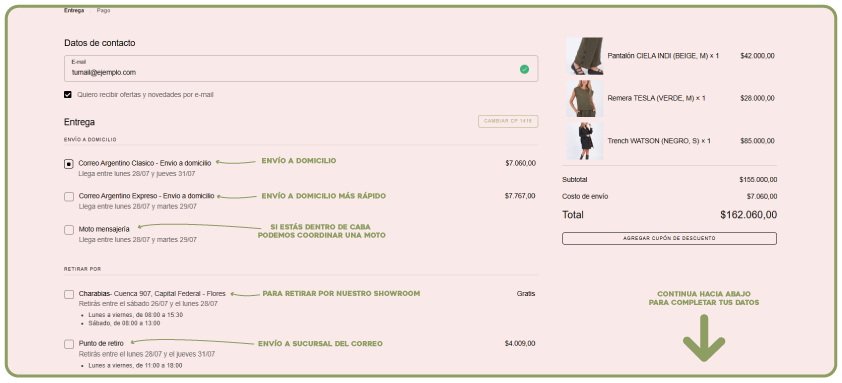Go to the Entrega breadcrumb step

[x=74, y=10]
